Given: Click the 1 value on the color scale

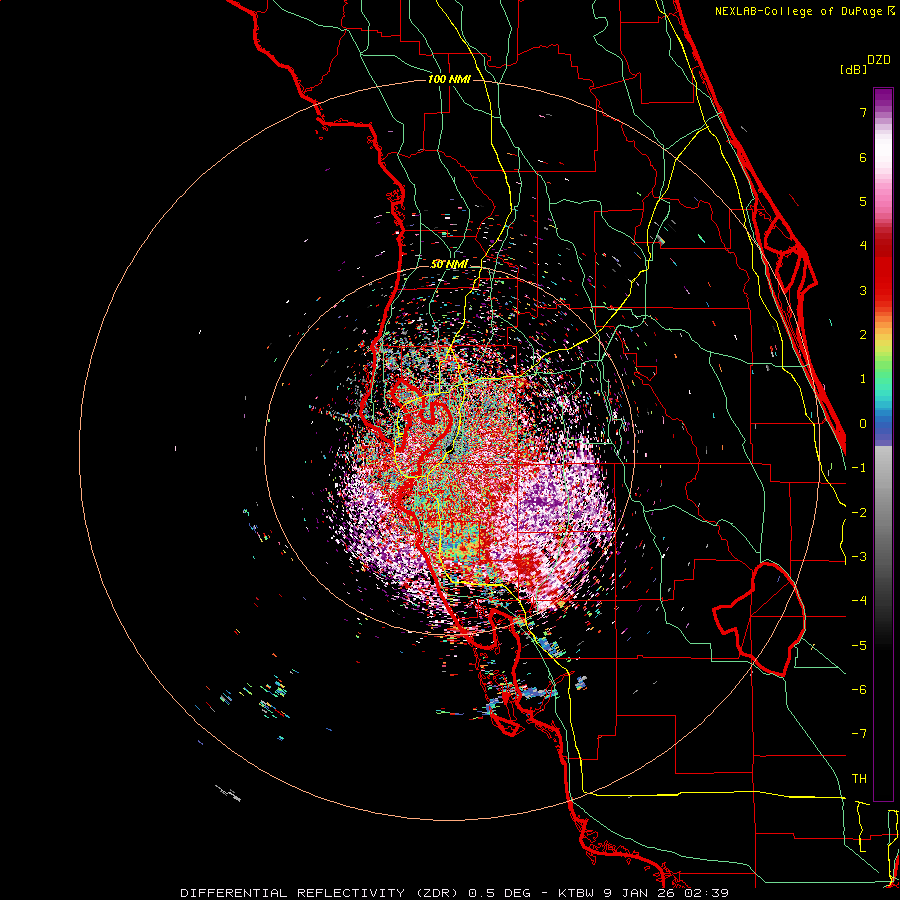Looking at the screenshot, I should 863,379.
